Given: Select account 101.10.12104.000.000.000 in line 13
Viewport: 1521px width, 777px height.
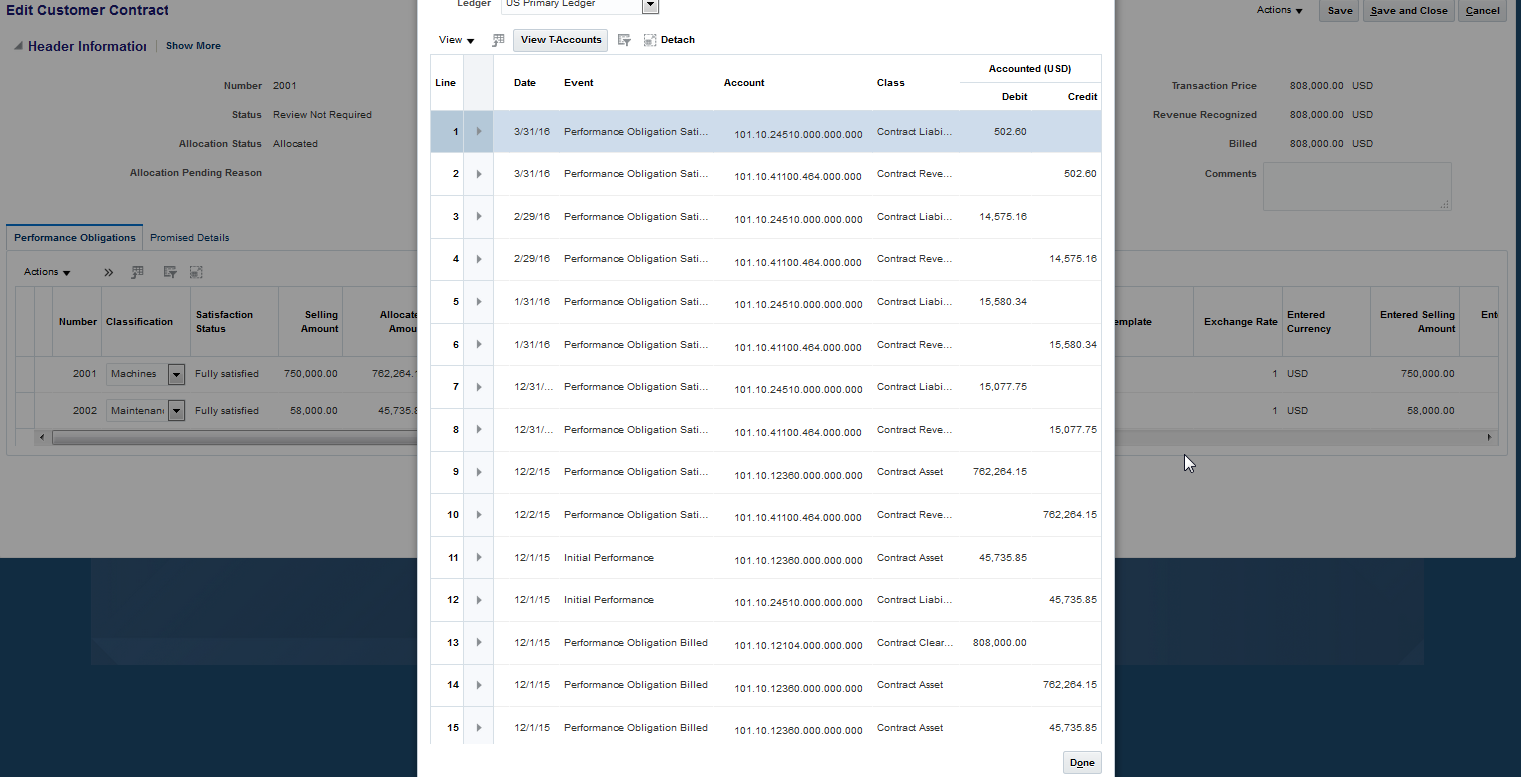Looking at the screenshot, I should pos(798,646).
